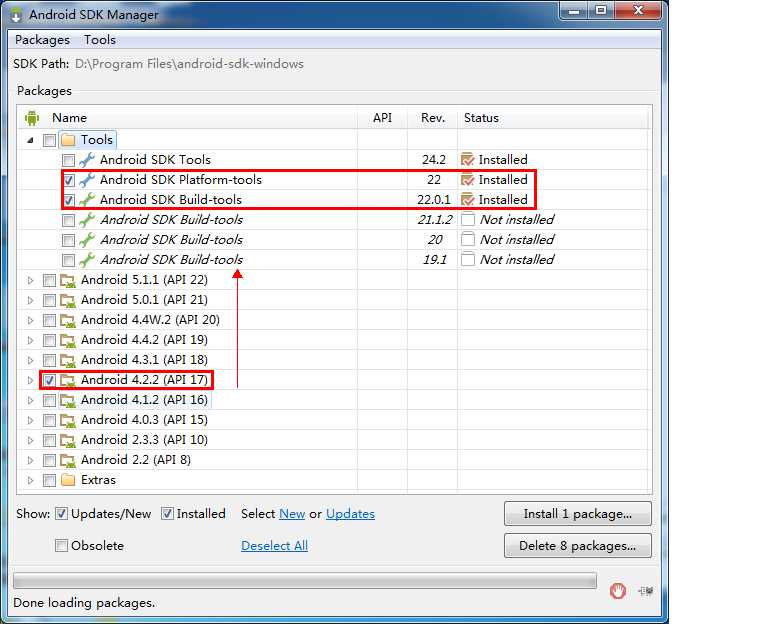Viewport: 768px width, 624px height.
Task: Click Android 4.0.3 (API 15) folder icon
Action: pos(68,421)
